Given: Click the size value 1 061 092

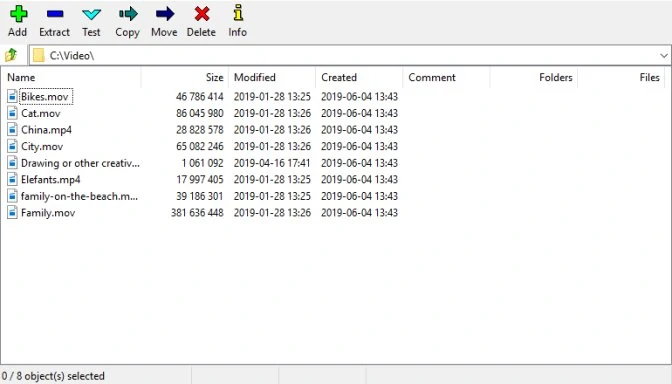Looking at the screenshot, I should point(202,163).
